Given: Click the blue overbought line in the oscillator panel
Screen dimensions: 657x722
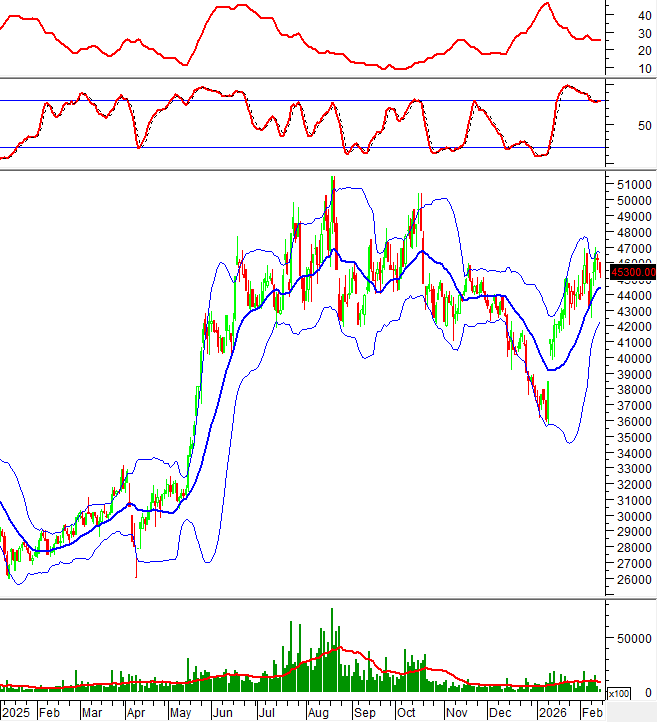Looking at the screenshot, I should click(300, 100).
